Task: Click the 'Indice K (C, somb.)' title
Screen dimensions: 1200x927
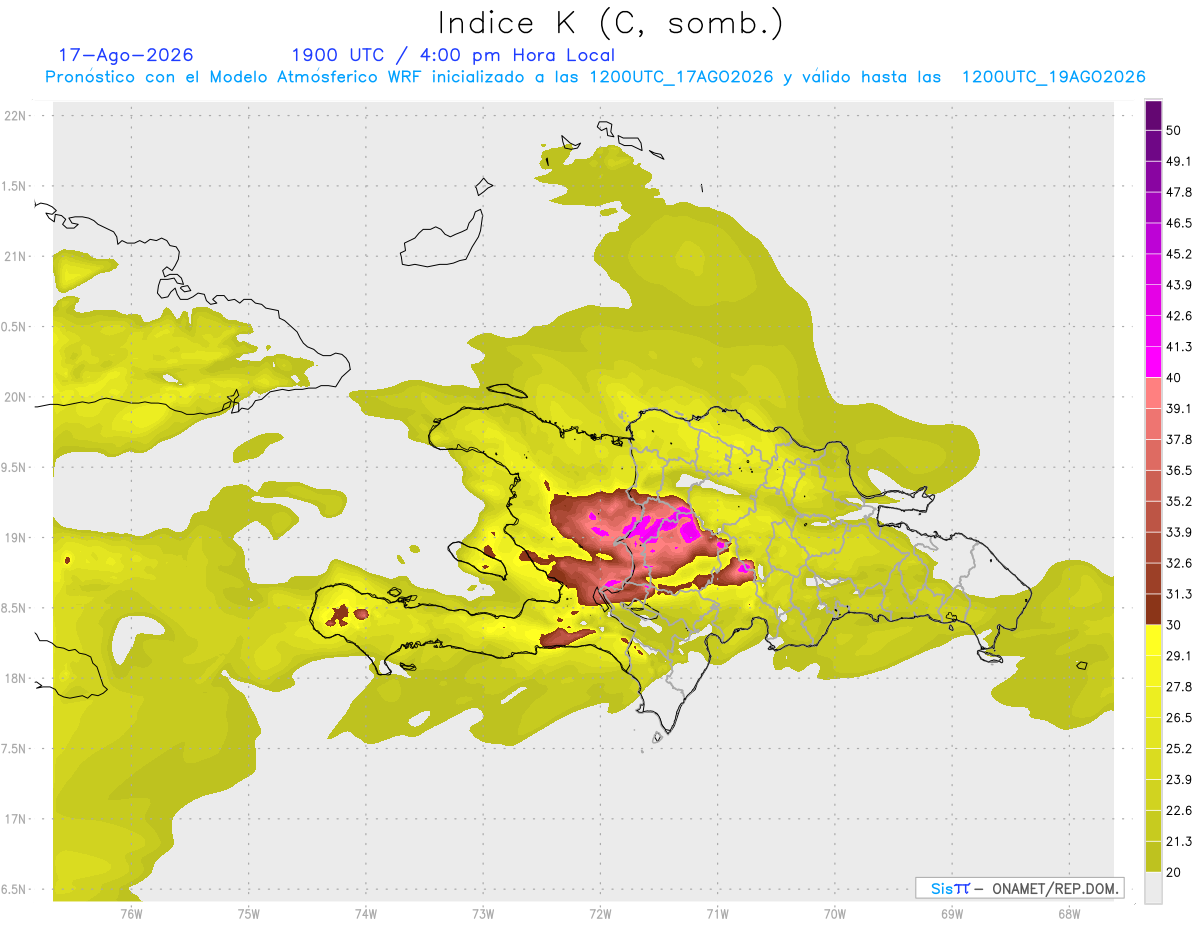Action: click(610, 24)
